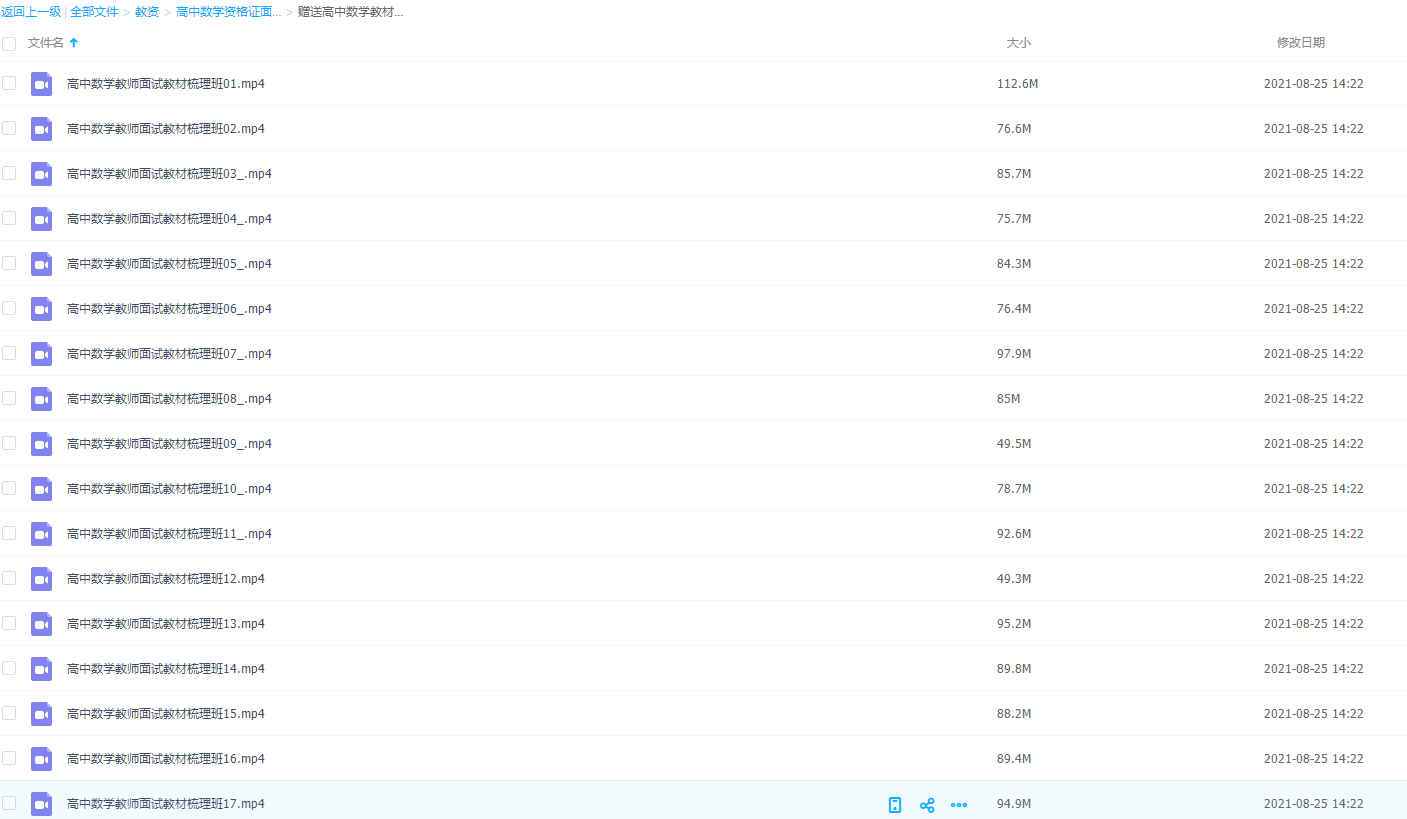Check the box for 梳理班02.mp4
Screen dimensions: 1407x819
pyautogui.click(x=9, y=128)
